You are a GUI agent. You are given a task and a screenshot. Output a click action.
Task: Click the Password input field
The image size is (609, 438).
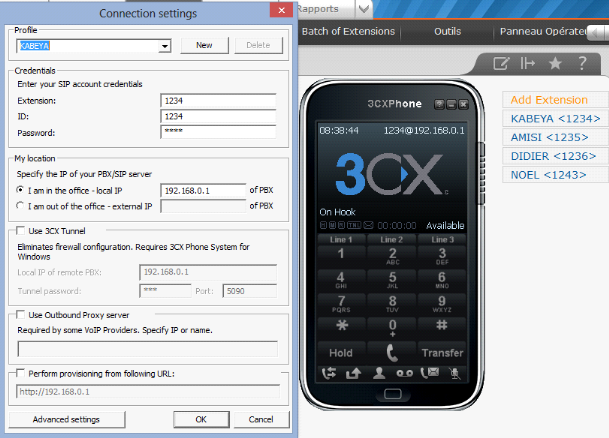click(x=218, y=132)
